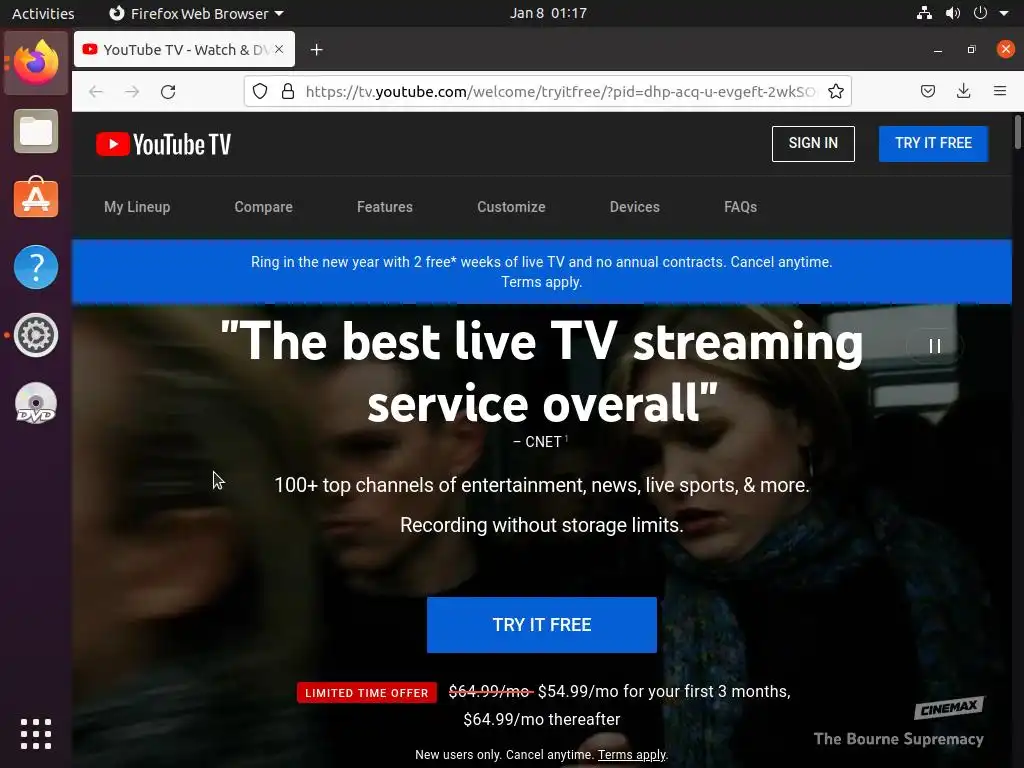Open Firefox downloads panel
This screenshot has width=1024, height=768.
963,91
